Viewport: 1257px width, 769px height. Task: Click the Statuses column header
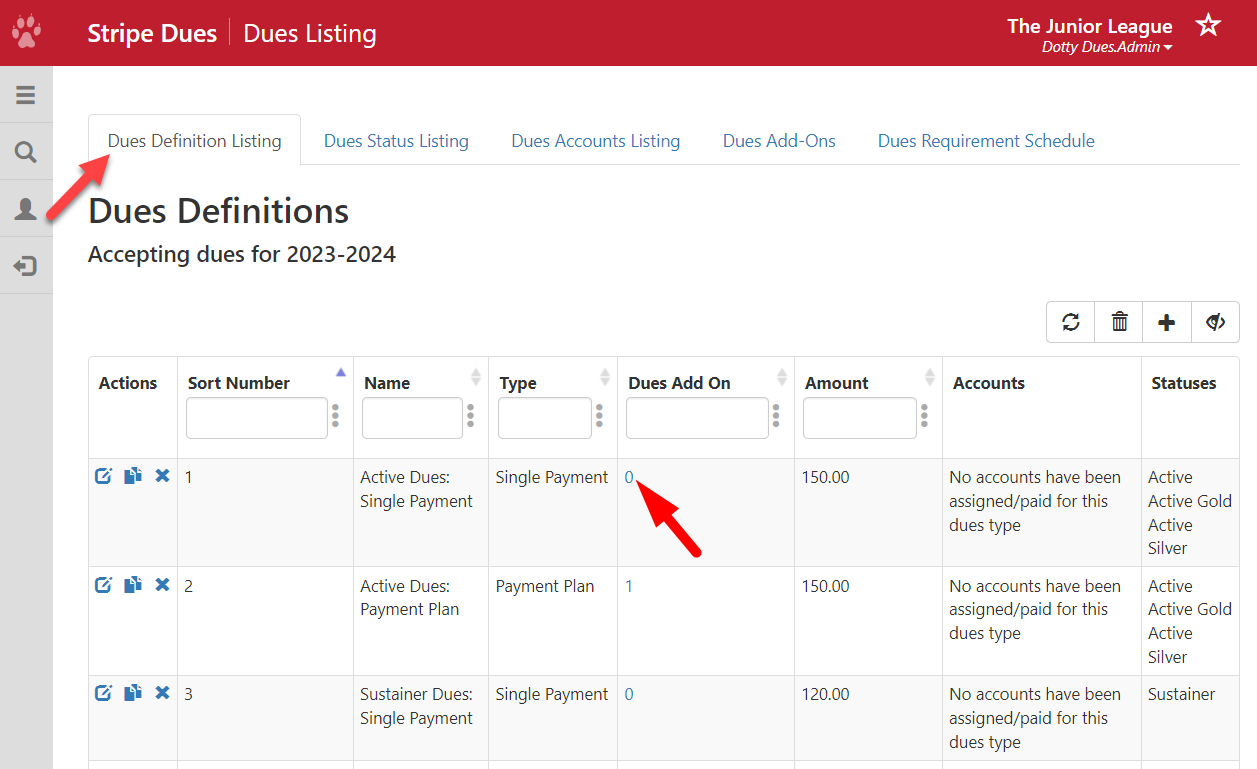pos(1184,383)
